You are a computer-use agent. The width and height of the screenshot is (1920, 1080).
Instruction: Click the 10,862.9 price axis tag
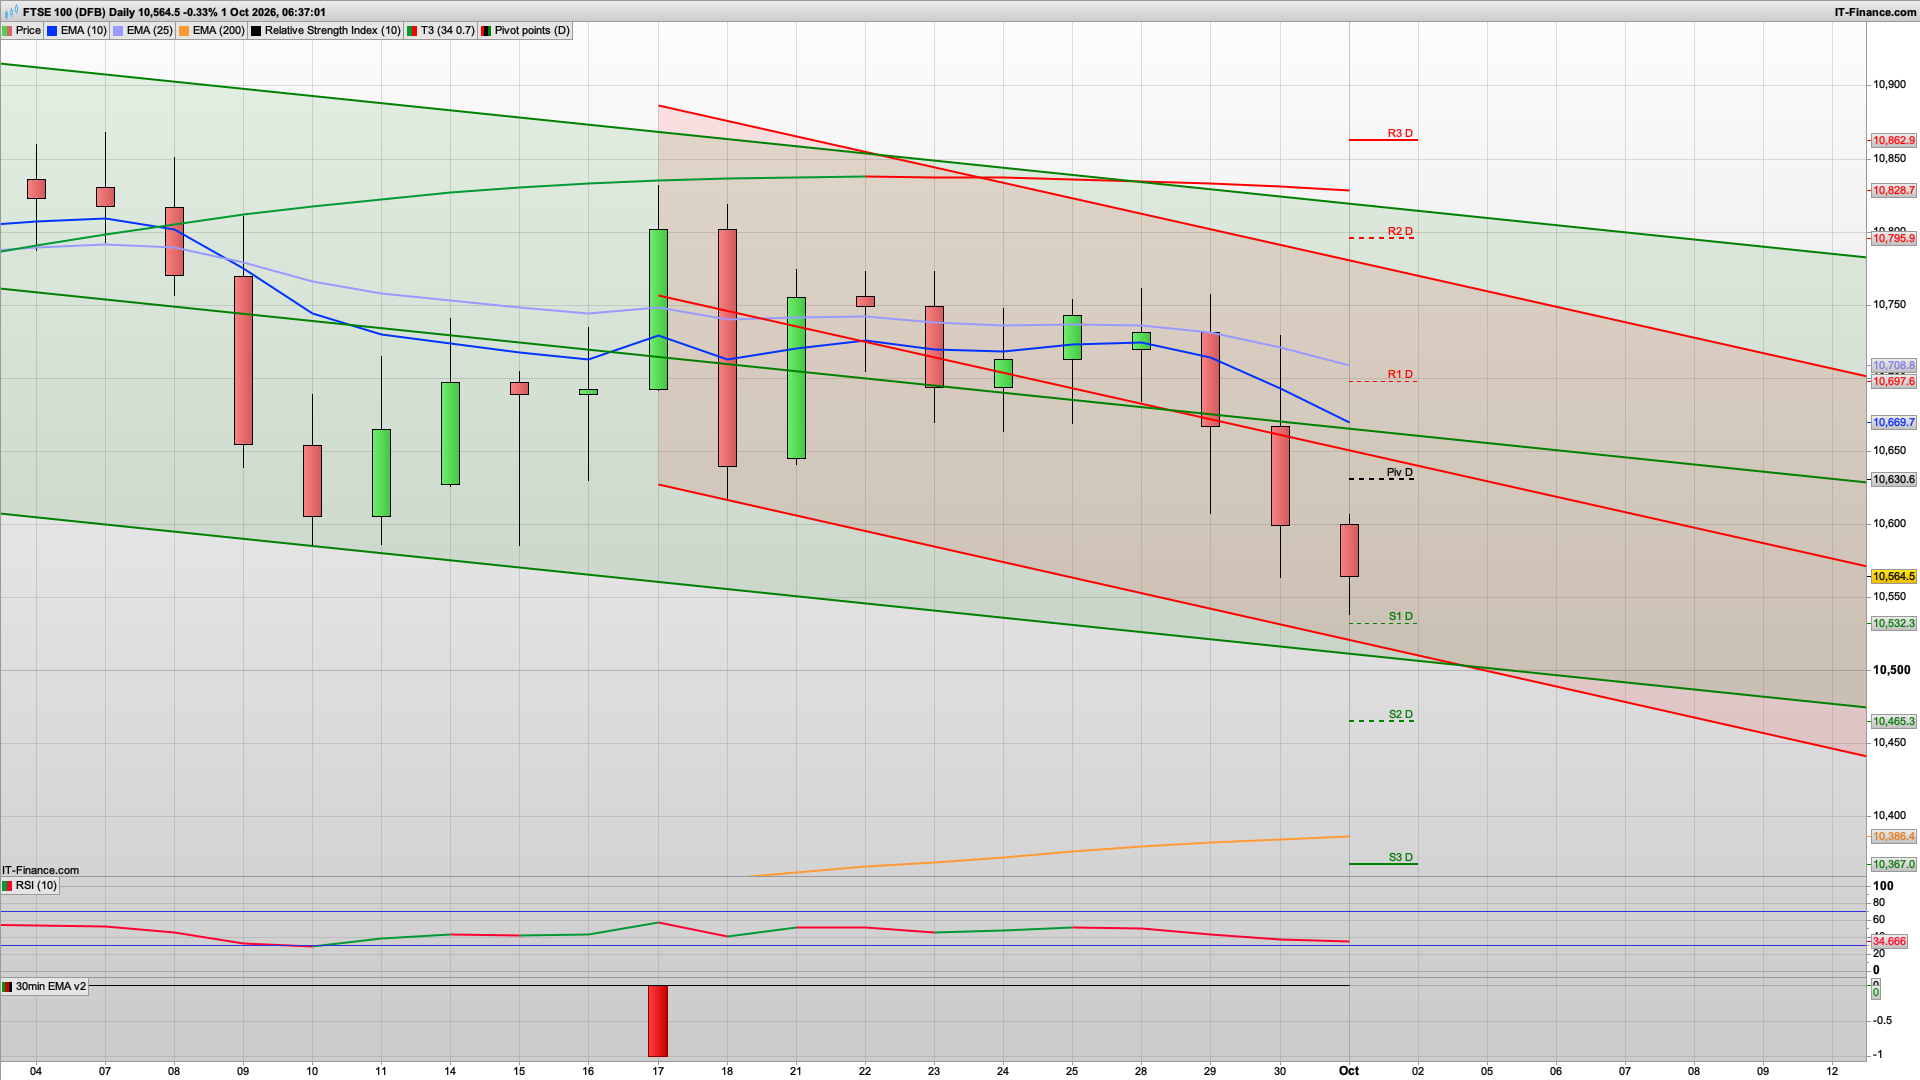point(1893,141)
